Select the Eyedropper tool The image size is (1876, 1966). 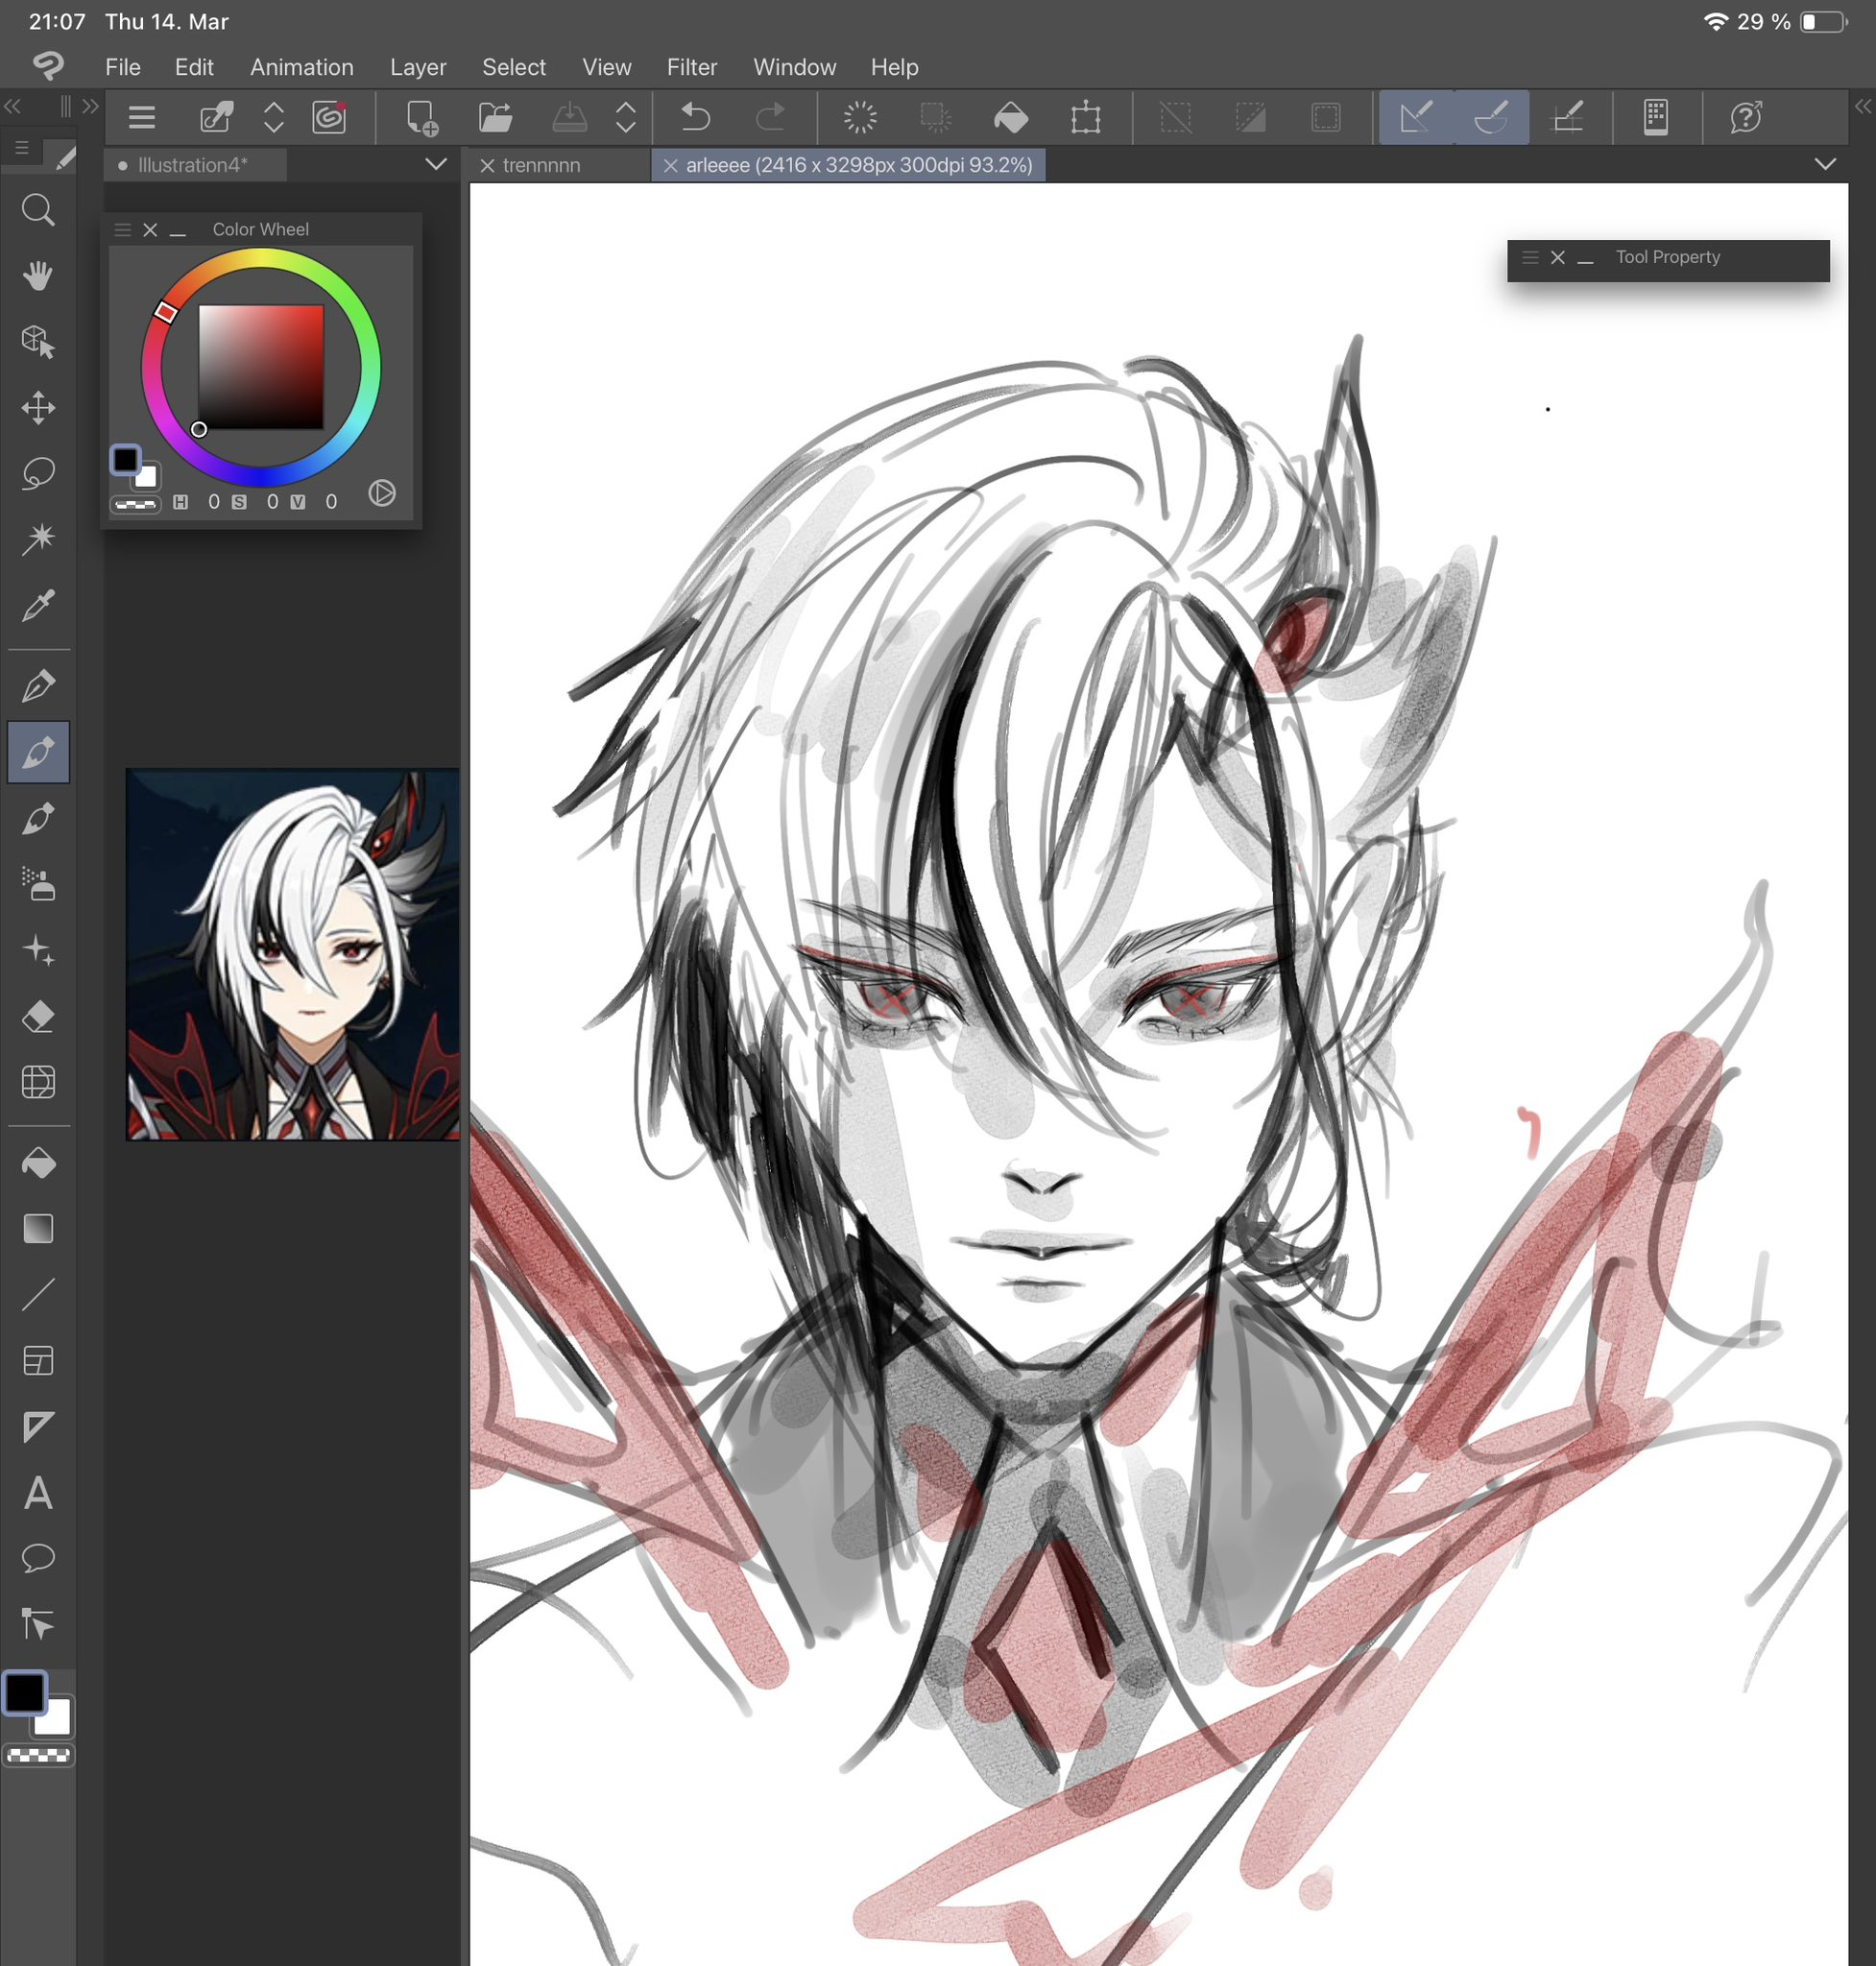click(x=38, y=605)
